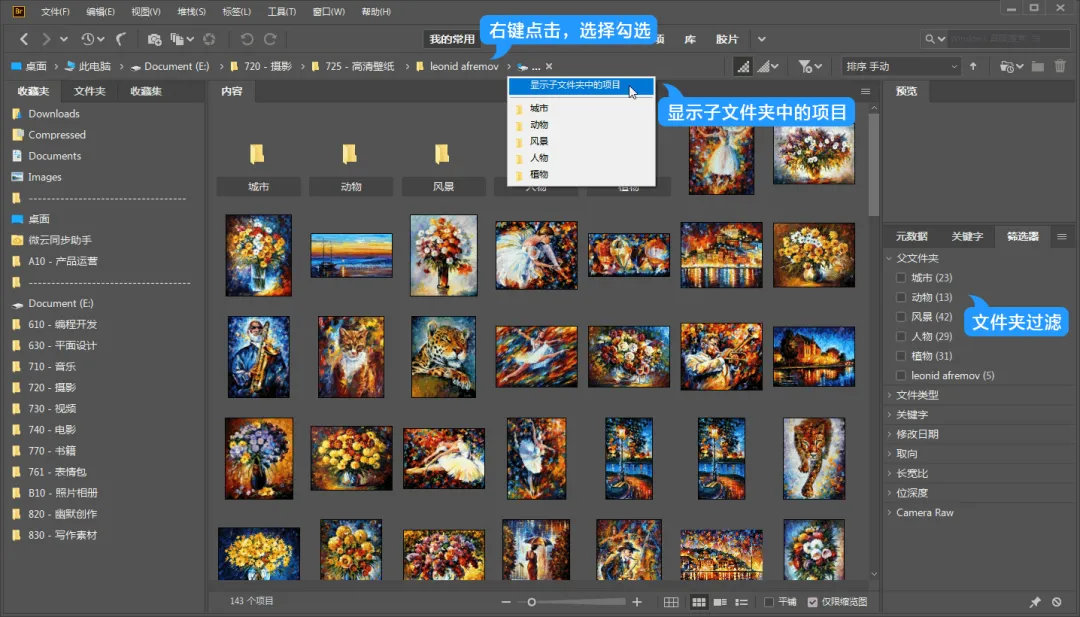Viewport: 1080px width, 617px height.
Task: Click the create new folder icon
Action: (1038, 67)
